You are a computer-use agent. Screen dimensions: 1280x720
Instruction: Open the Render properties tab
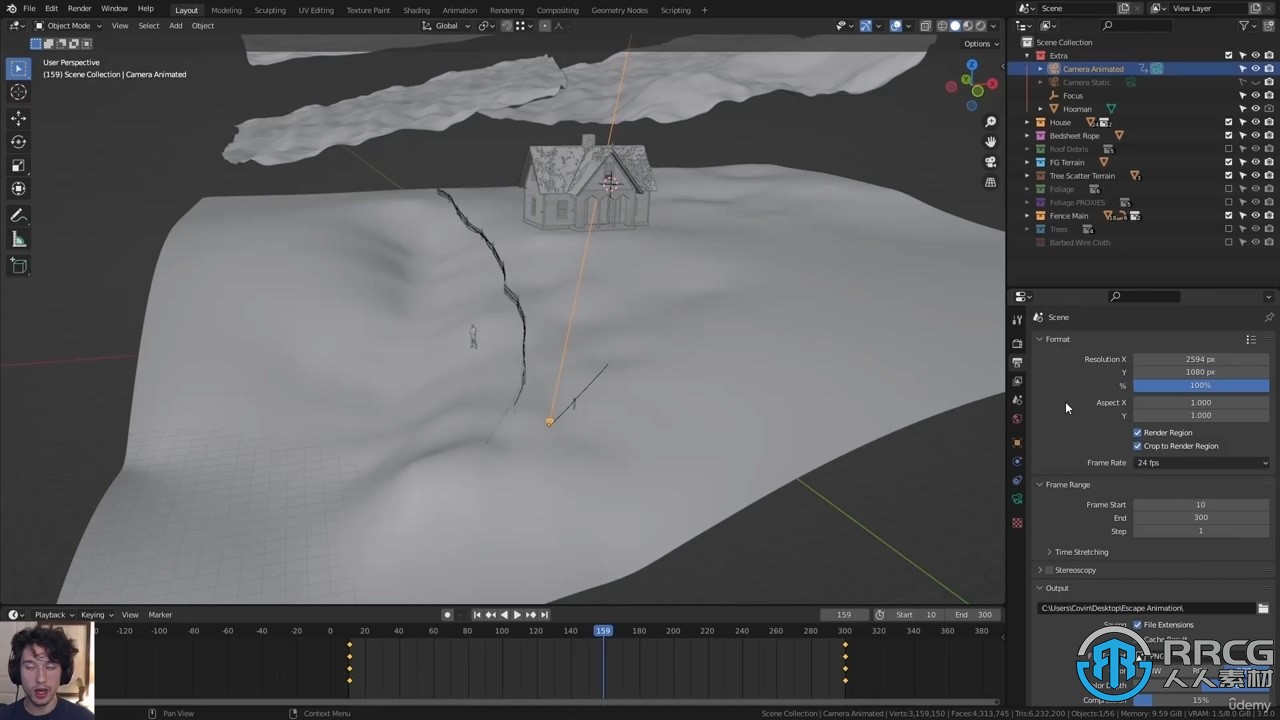(x=1017, y=343)
